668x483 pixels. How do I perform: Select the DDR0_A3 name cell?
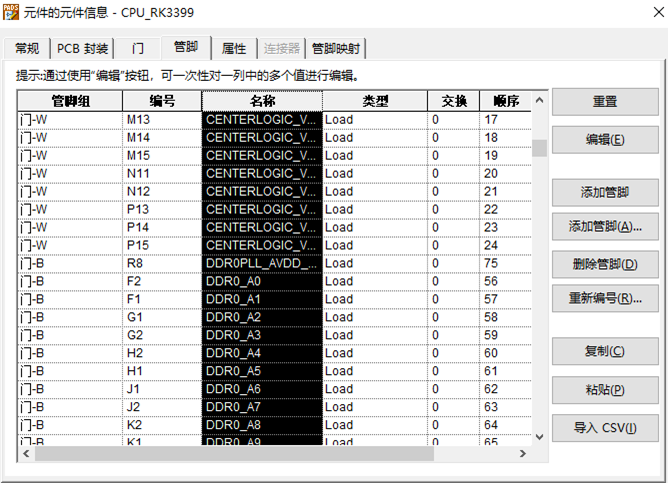click(262, 335)
